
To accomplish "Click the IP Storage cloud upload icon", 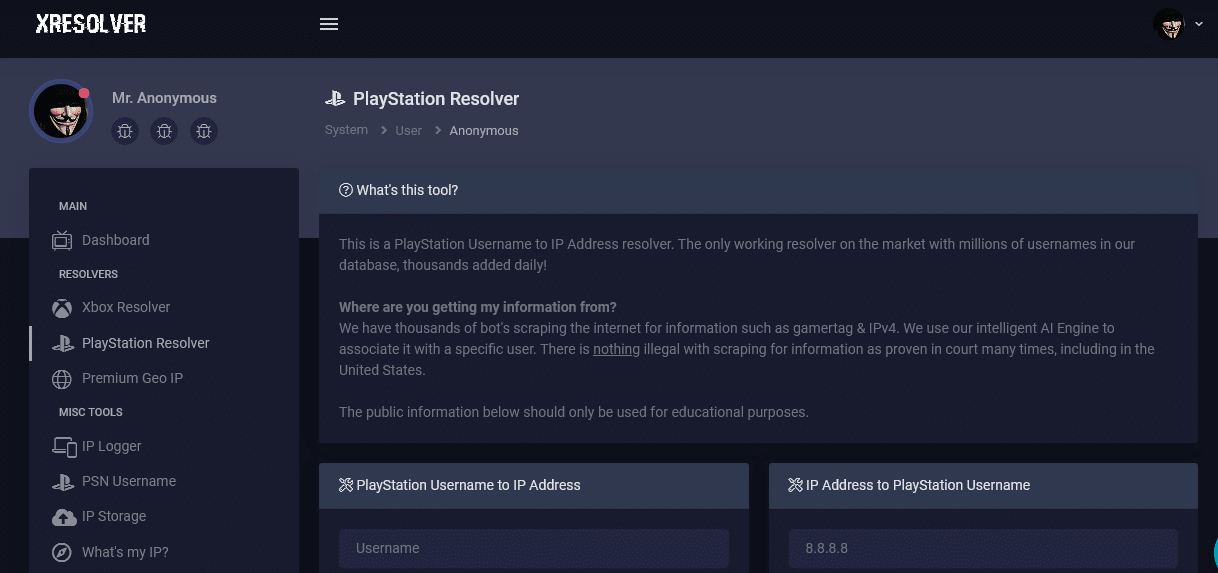I will [63, 516].
